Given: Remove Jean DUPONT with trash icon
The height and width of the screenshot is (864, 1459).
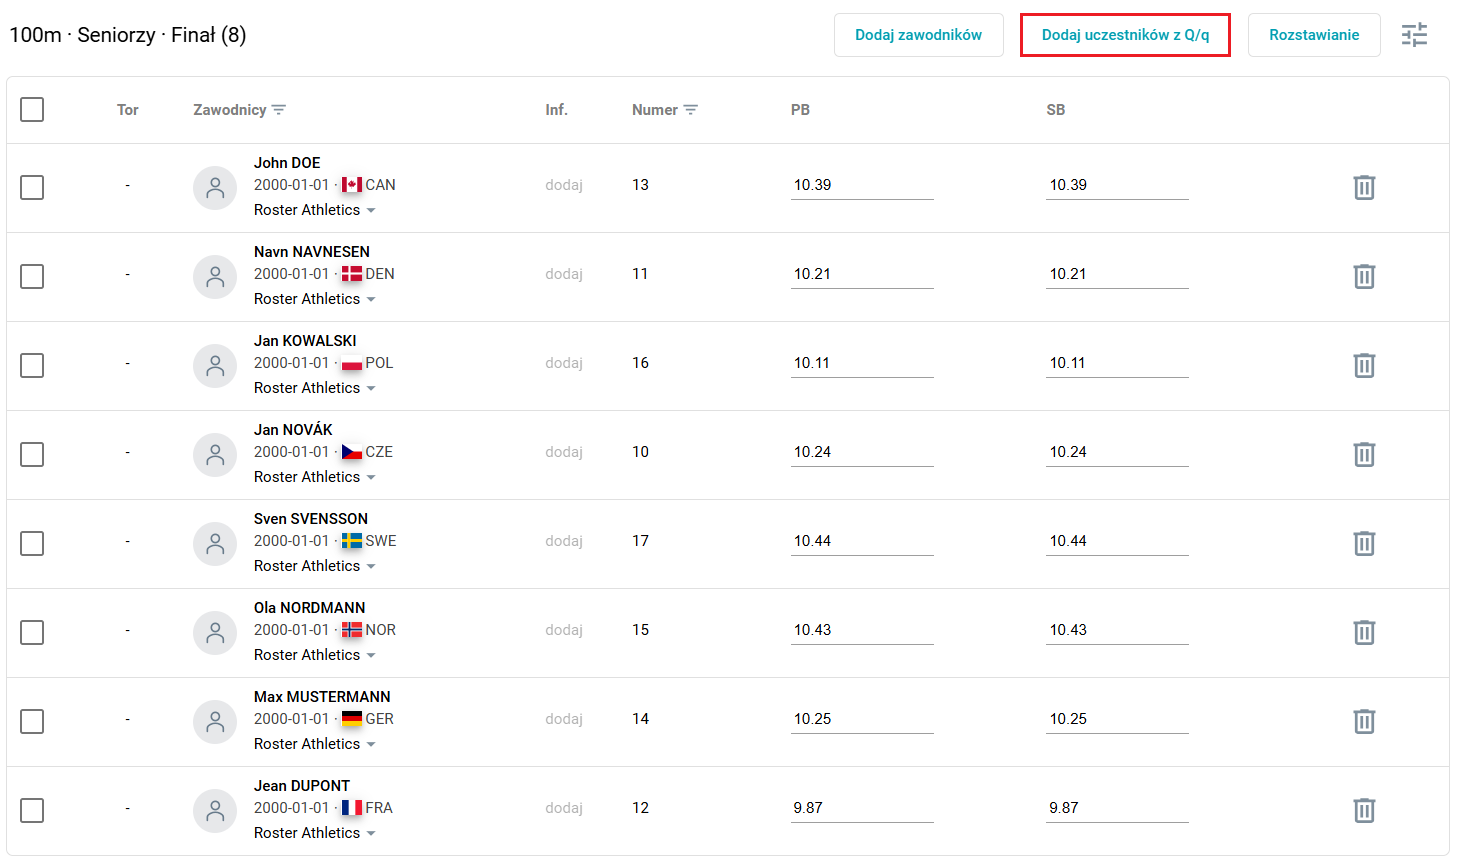Looking at the screenshot, I should pos(1364,810).
